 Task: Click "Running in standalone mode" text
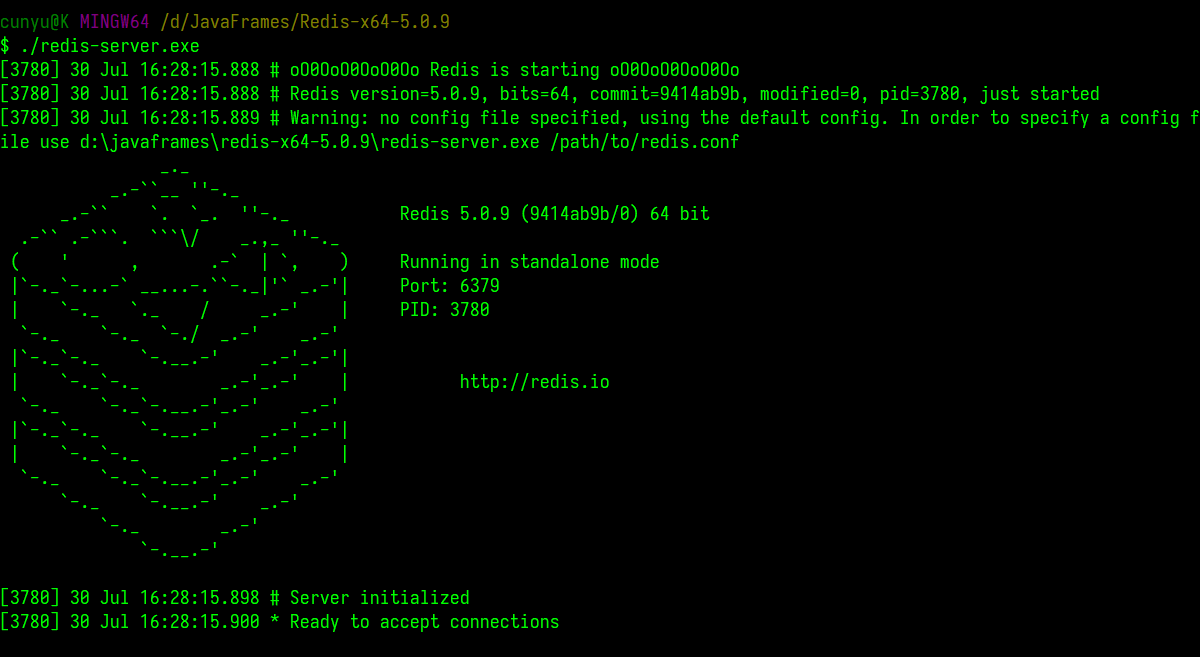click(529, 262)
